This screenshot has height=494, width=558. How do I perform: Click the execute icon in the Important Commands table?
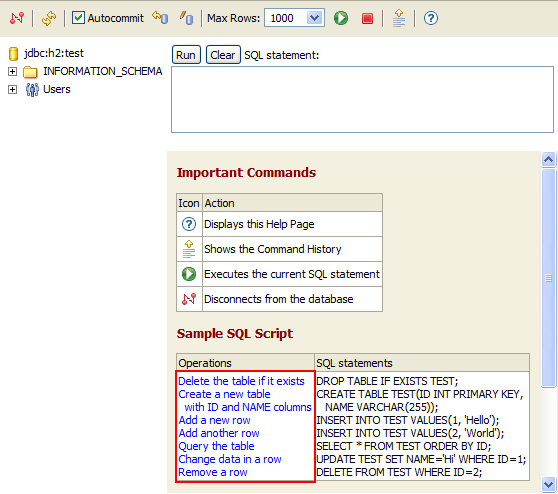(x=189, y=274)
